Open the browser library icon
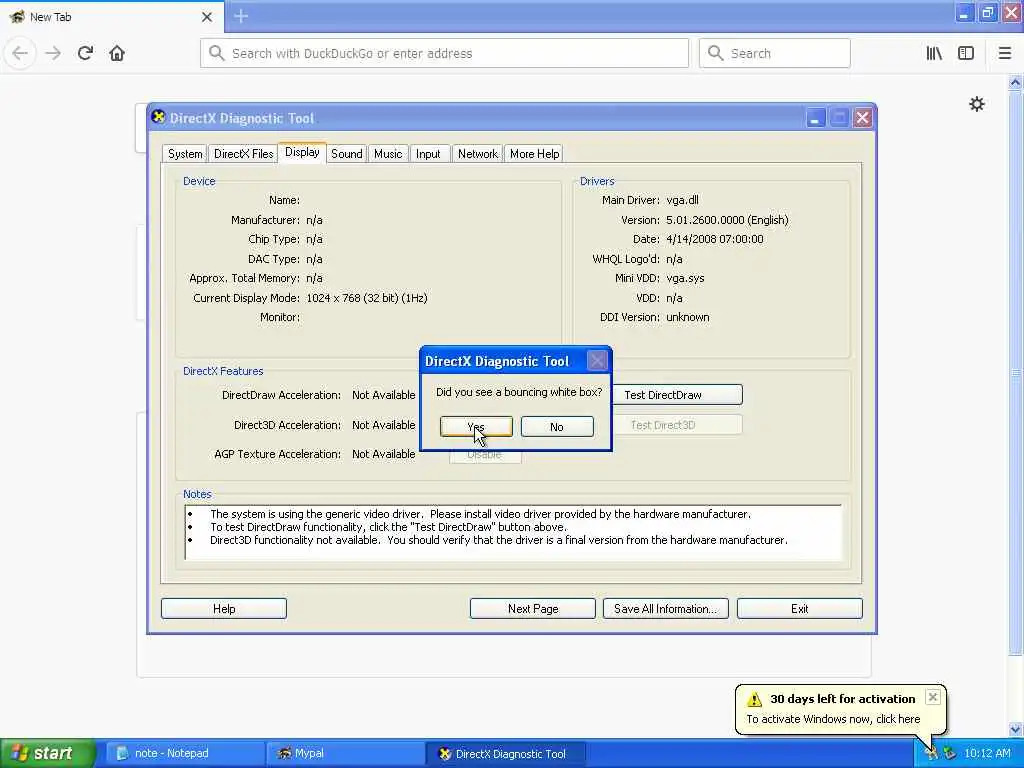The height and width of the screenshot is (768, 1024). tap(934, 53)
